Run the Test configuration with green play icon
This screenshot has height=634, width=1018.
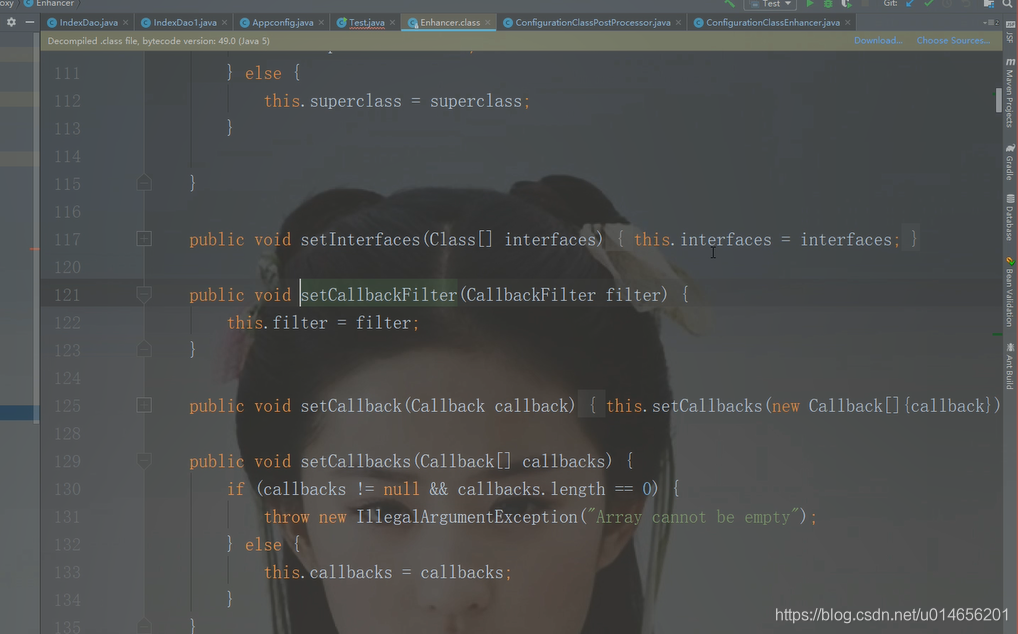[x=810, y=4]
